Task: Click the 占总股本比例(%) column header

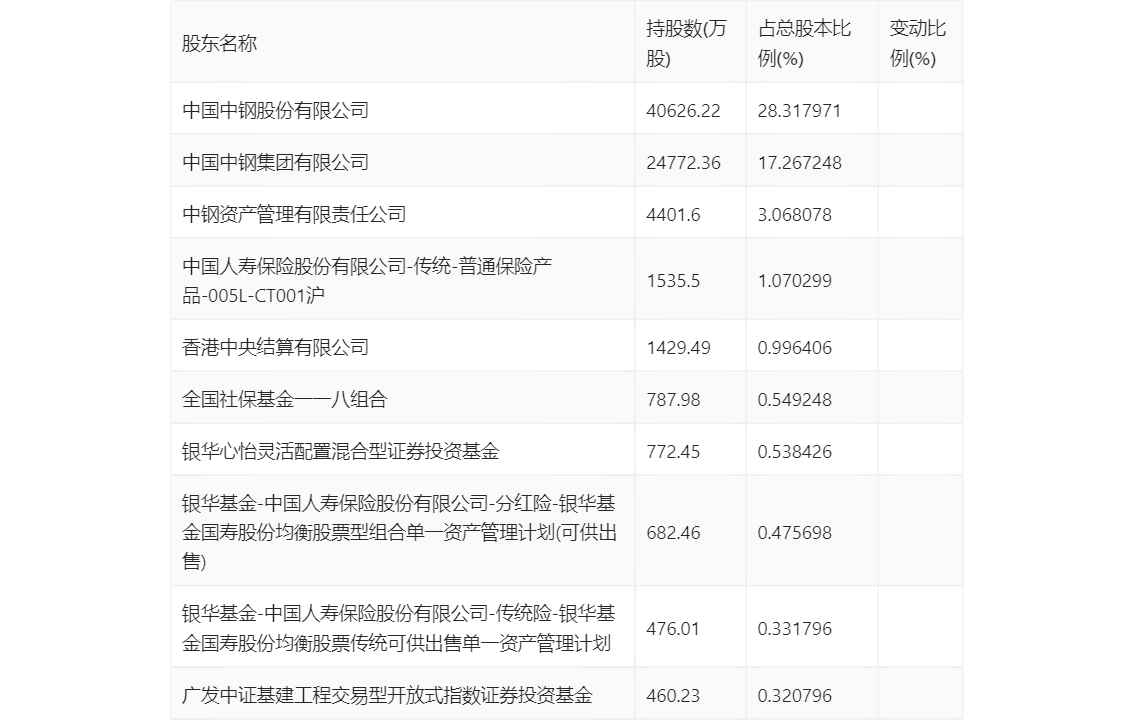Action: [x=804, y=43]
